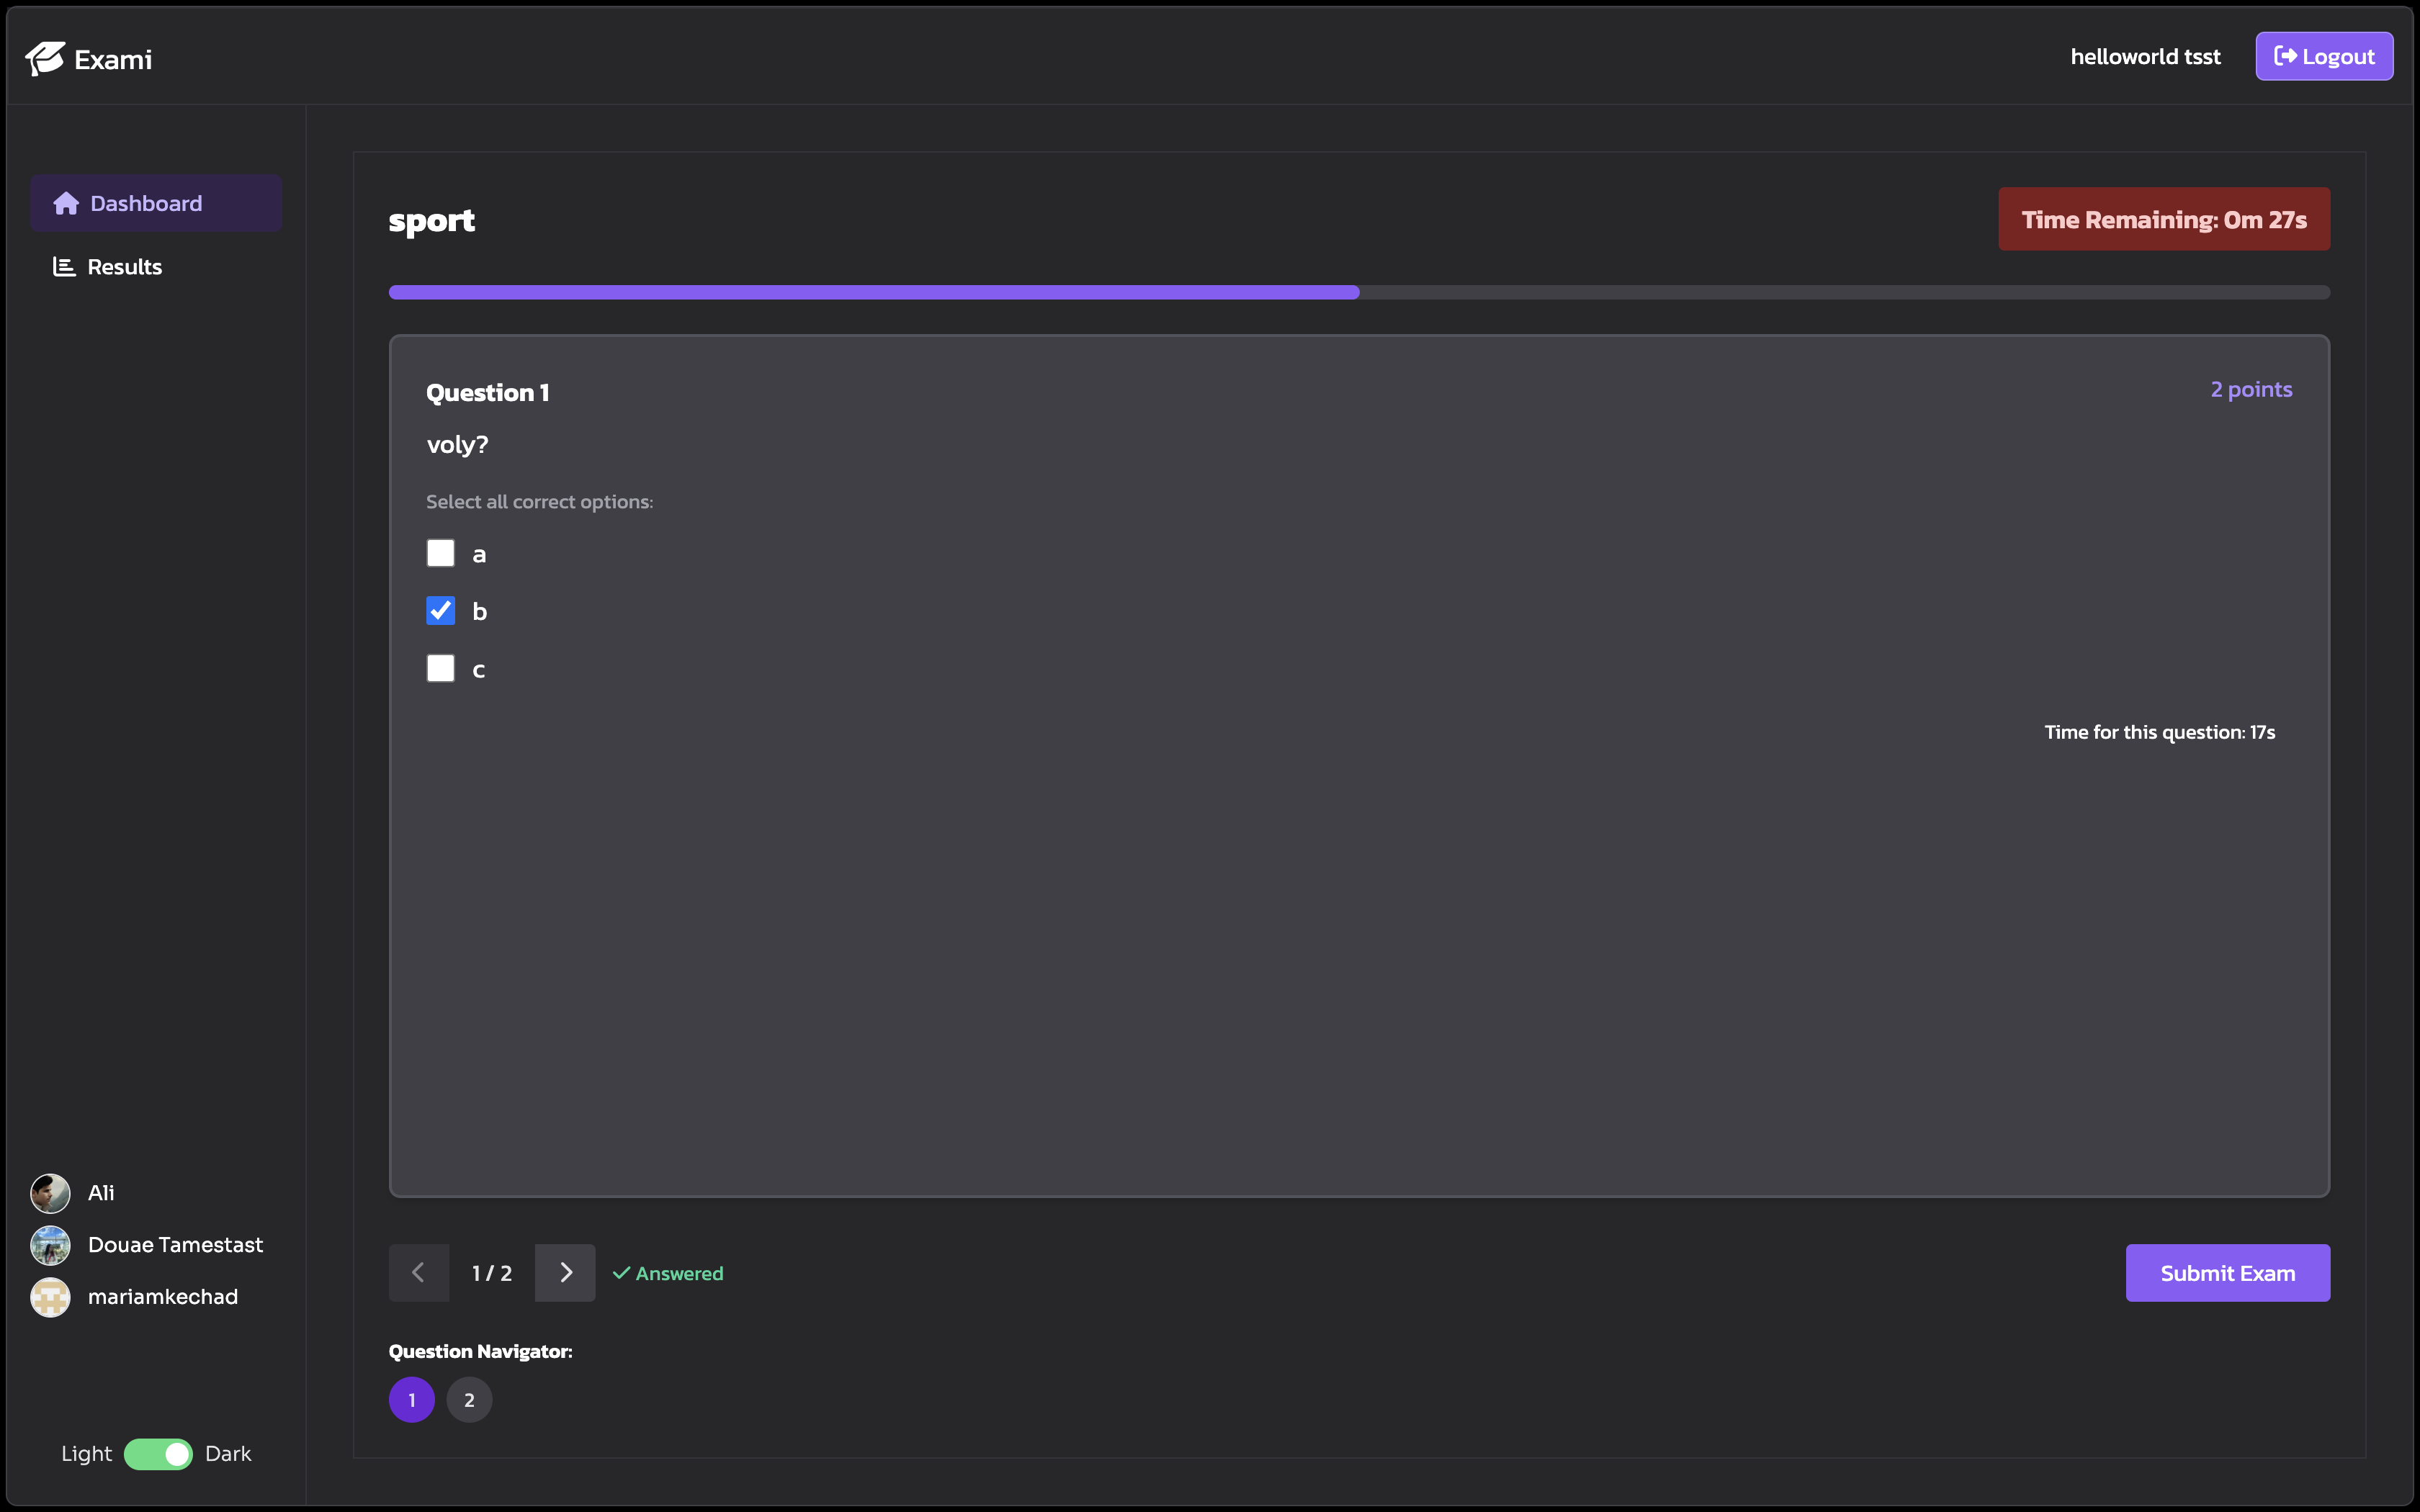2420x1512 pixels.
Task: Jump to question 2 in navigator
Action: 469,1400
